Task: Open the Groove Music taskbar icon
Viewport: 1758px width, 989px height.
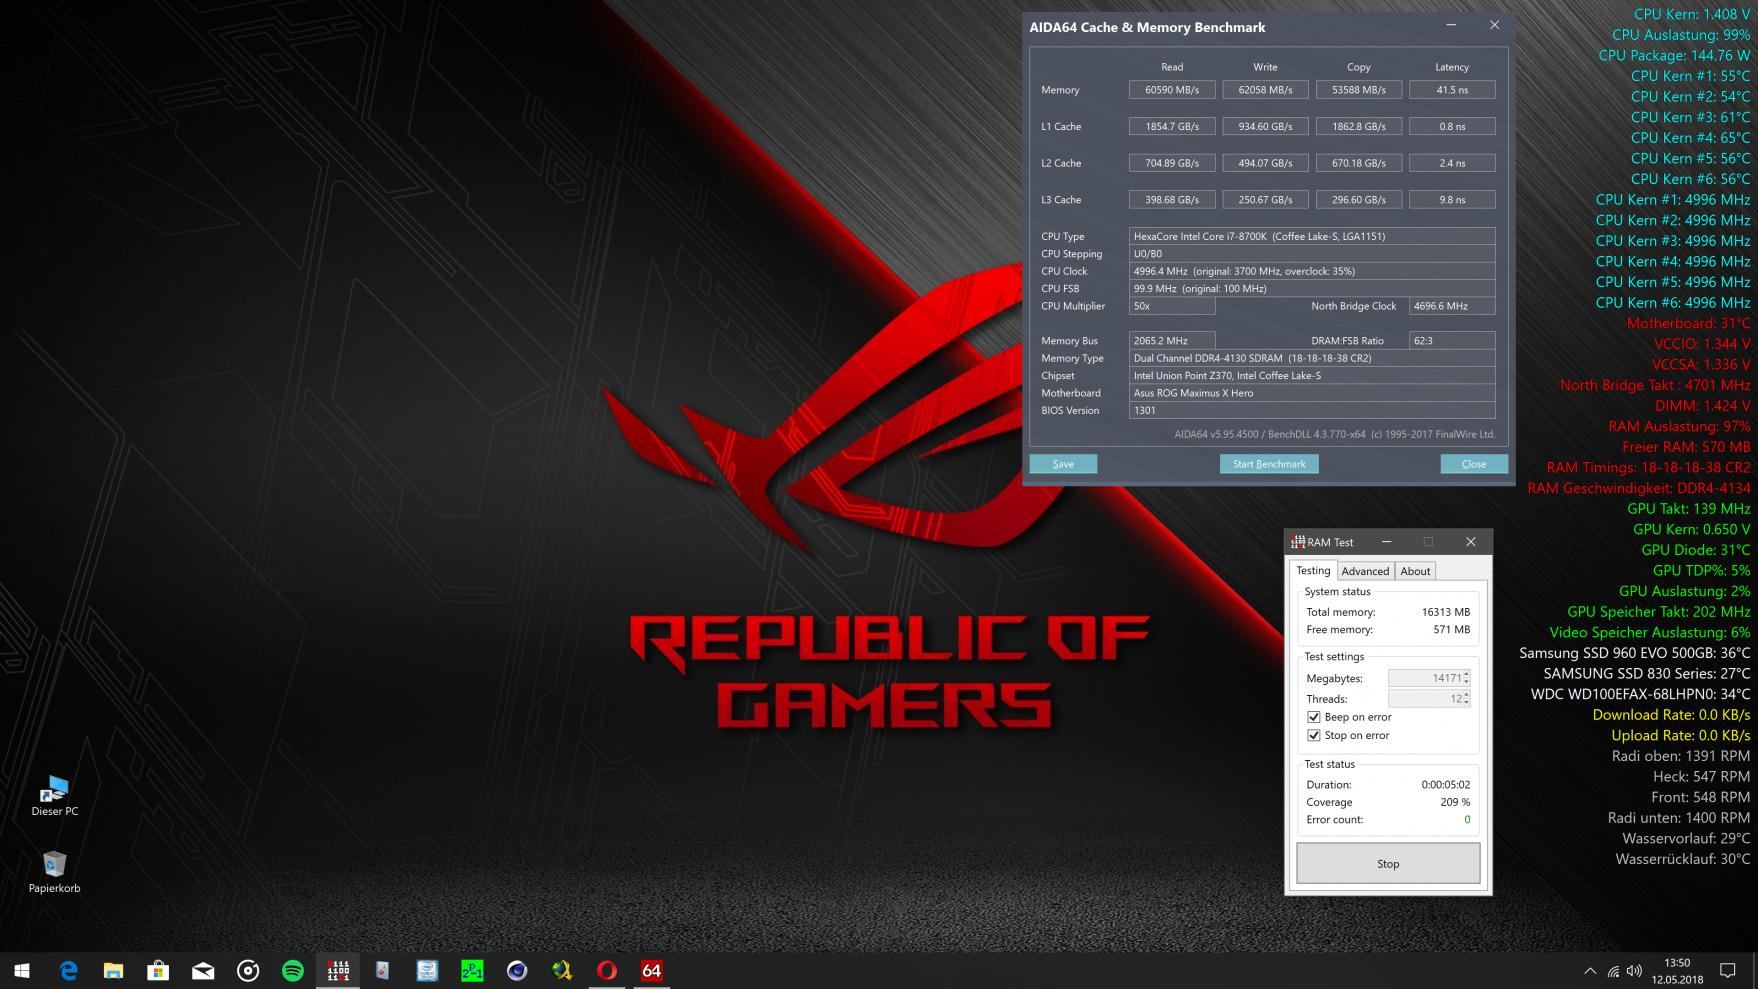Action: point(248,970)
